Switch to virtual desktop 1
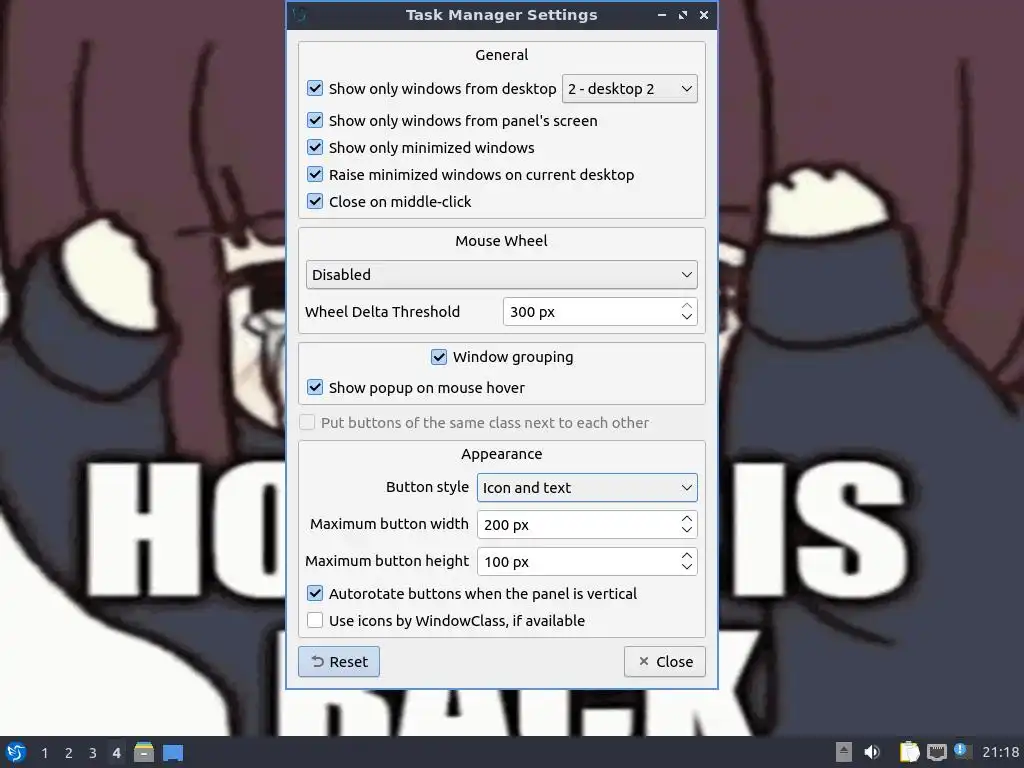Image resolution: width=1024 pixels, height=768 pixels. click(x=44, y=753)
